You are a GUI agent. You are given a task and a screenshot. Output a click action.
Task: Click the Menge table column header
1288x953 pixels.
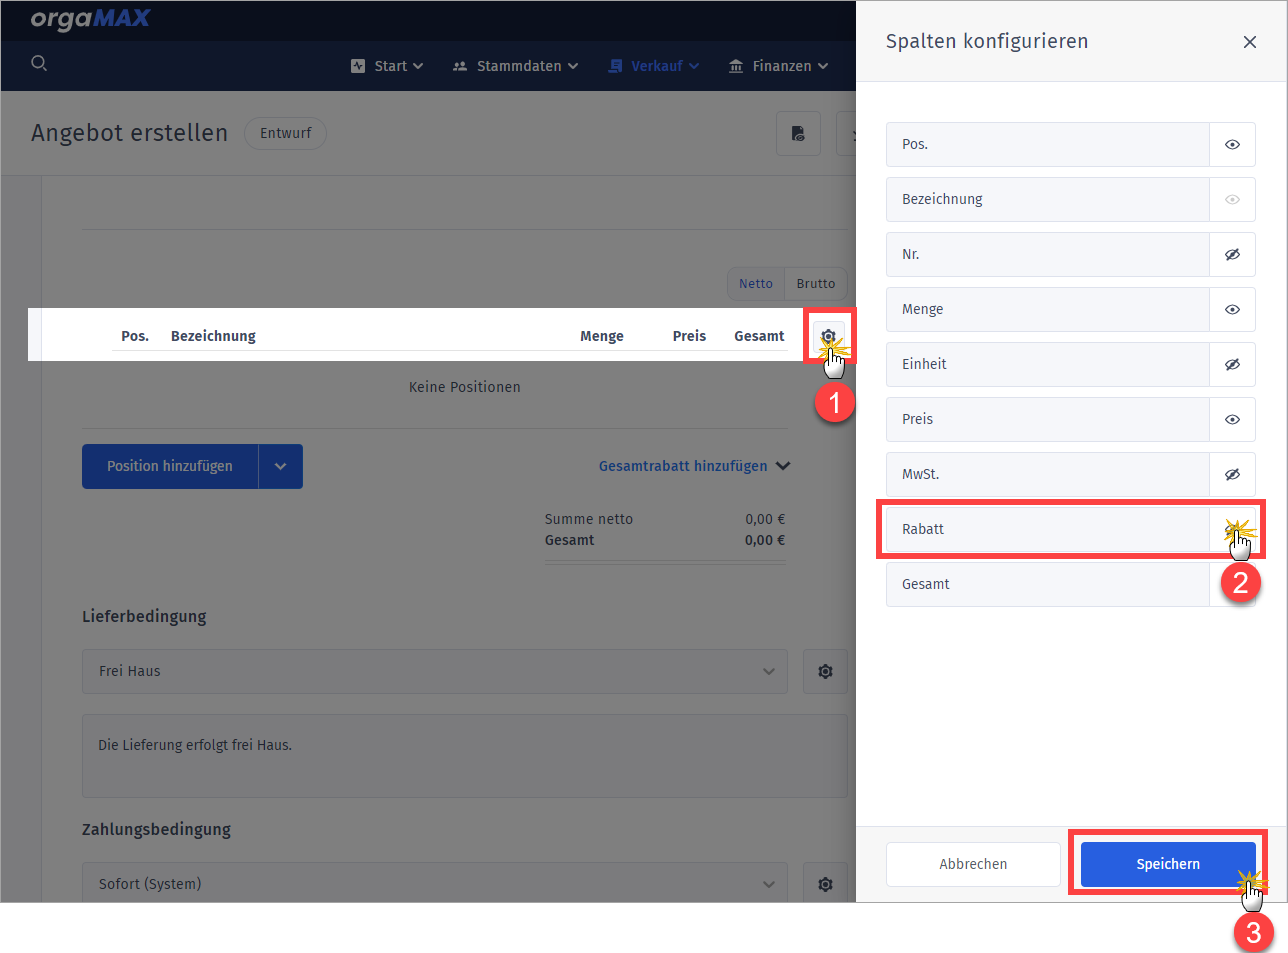[602, 336]
